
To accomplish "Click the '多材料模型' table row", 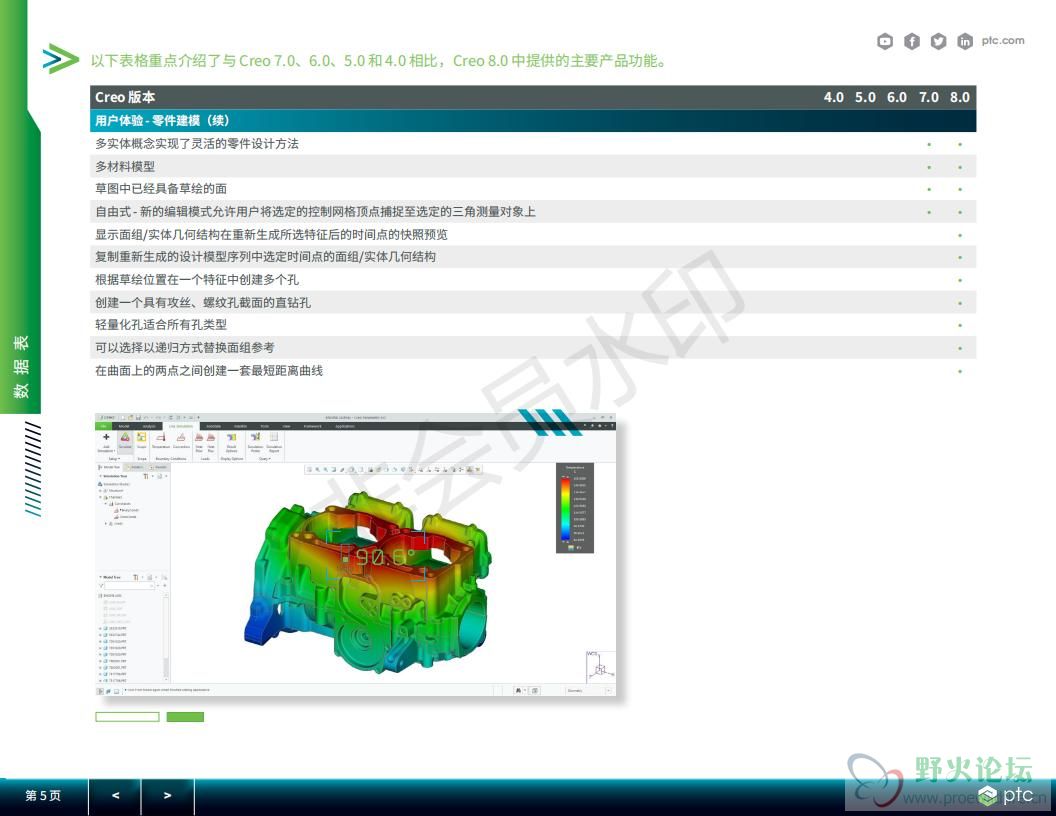I will [533, 166].
